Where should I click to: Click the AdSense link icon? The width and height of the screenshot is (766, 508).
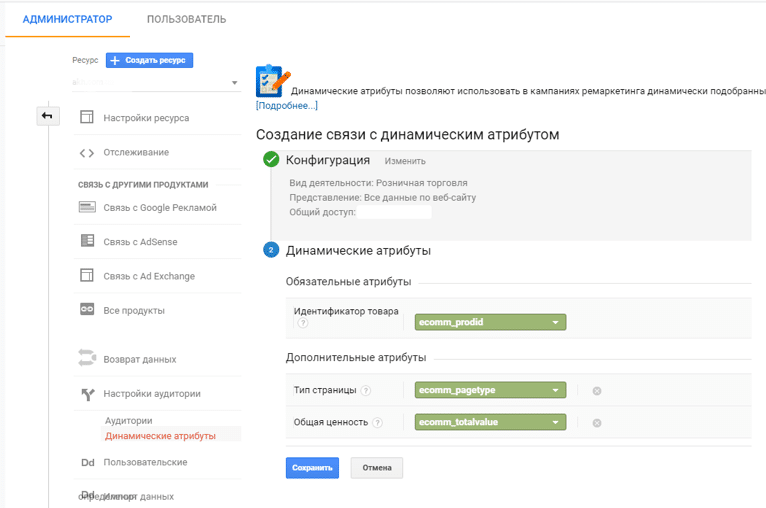tap(87, 240)
